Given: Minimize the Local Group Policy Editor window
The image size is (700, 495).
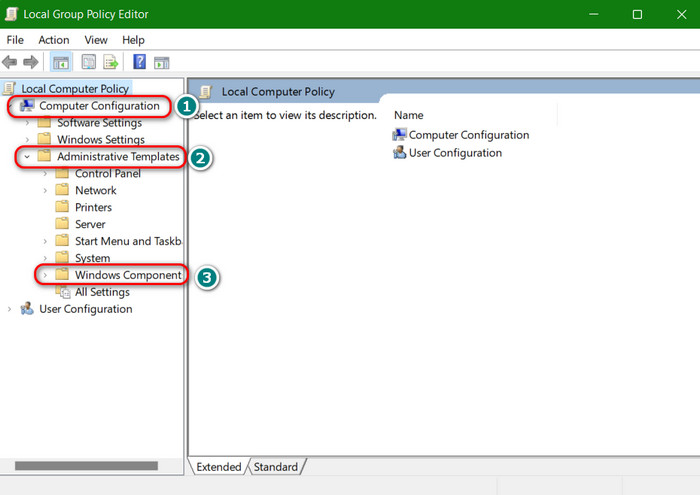Looking at the screenshot, I should (593, 14).
